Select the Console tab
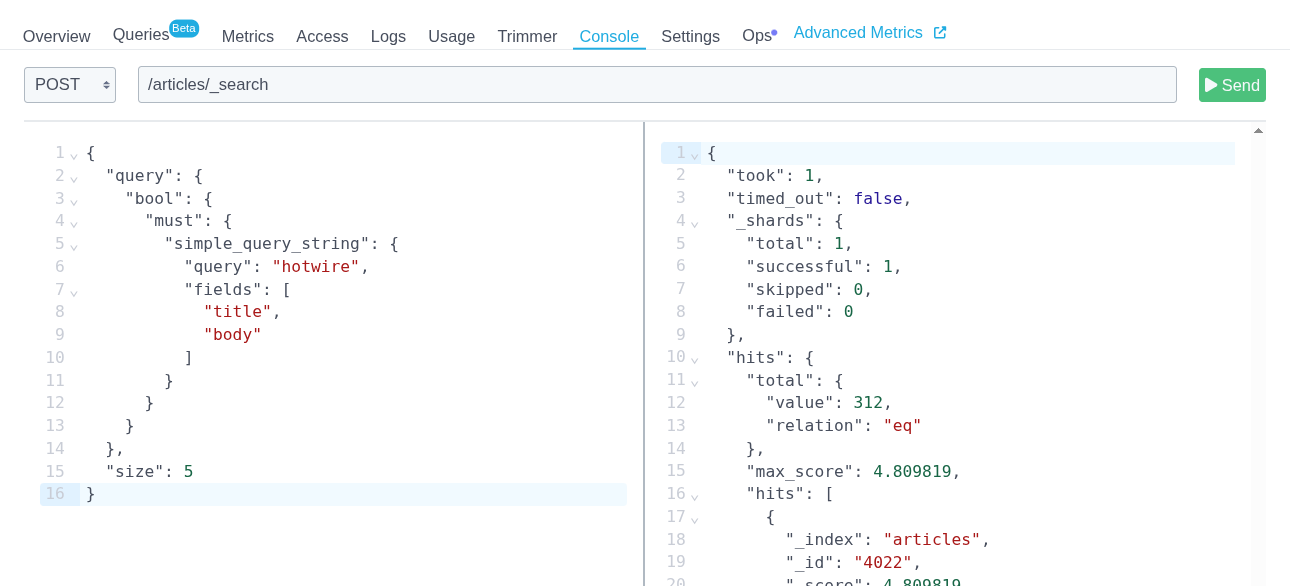This screenshot has height=586, width=1290. coord(609,36)
